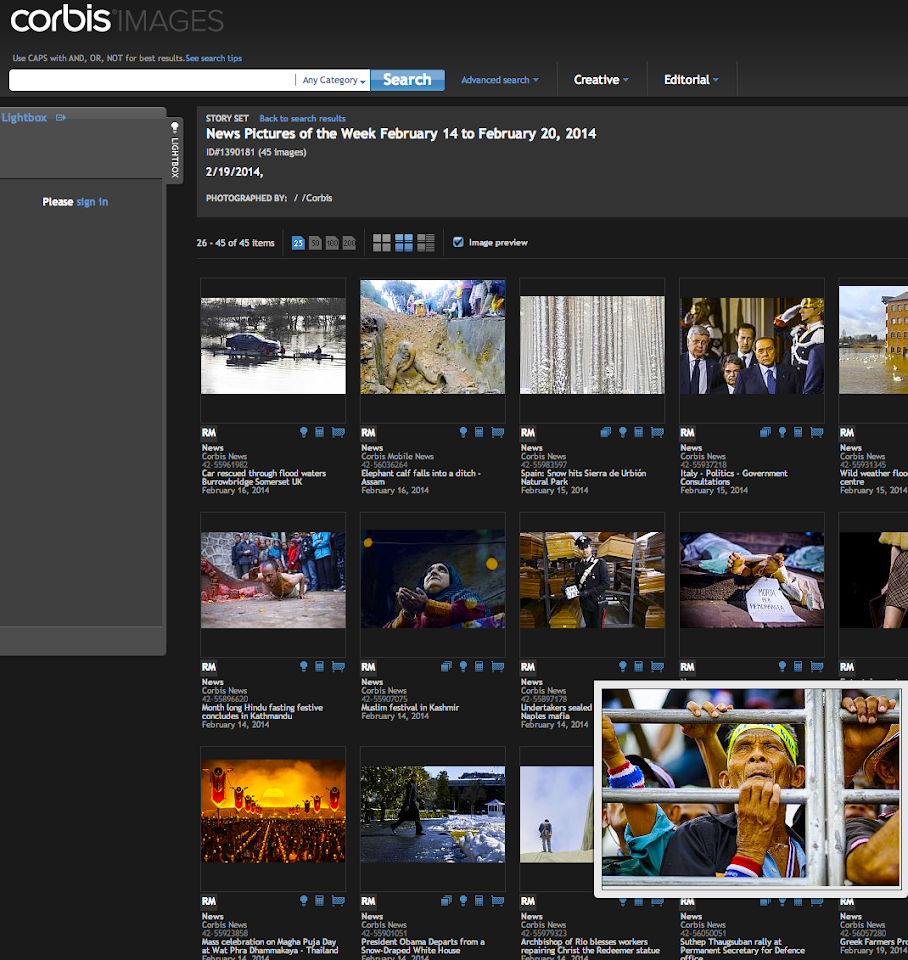Add Elephant calf image to lightbox

pyautogui.click(x=463, y=432)
